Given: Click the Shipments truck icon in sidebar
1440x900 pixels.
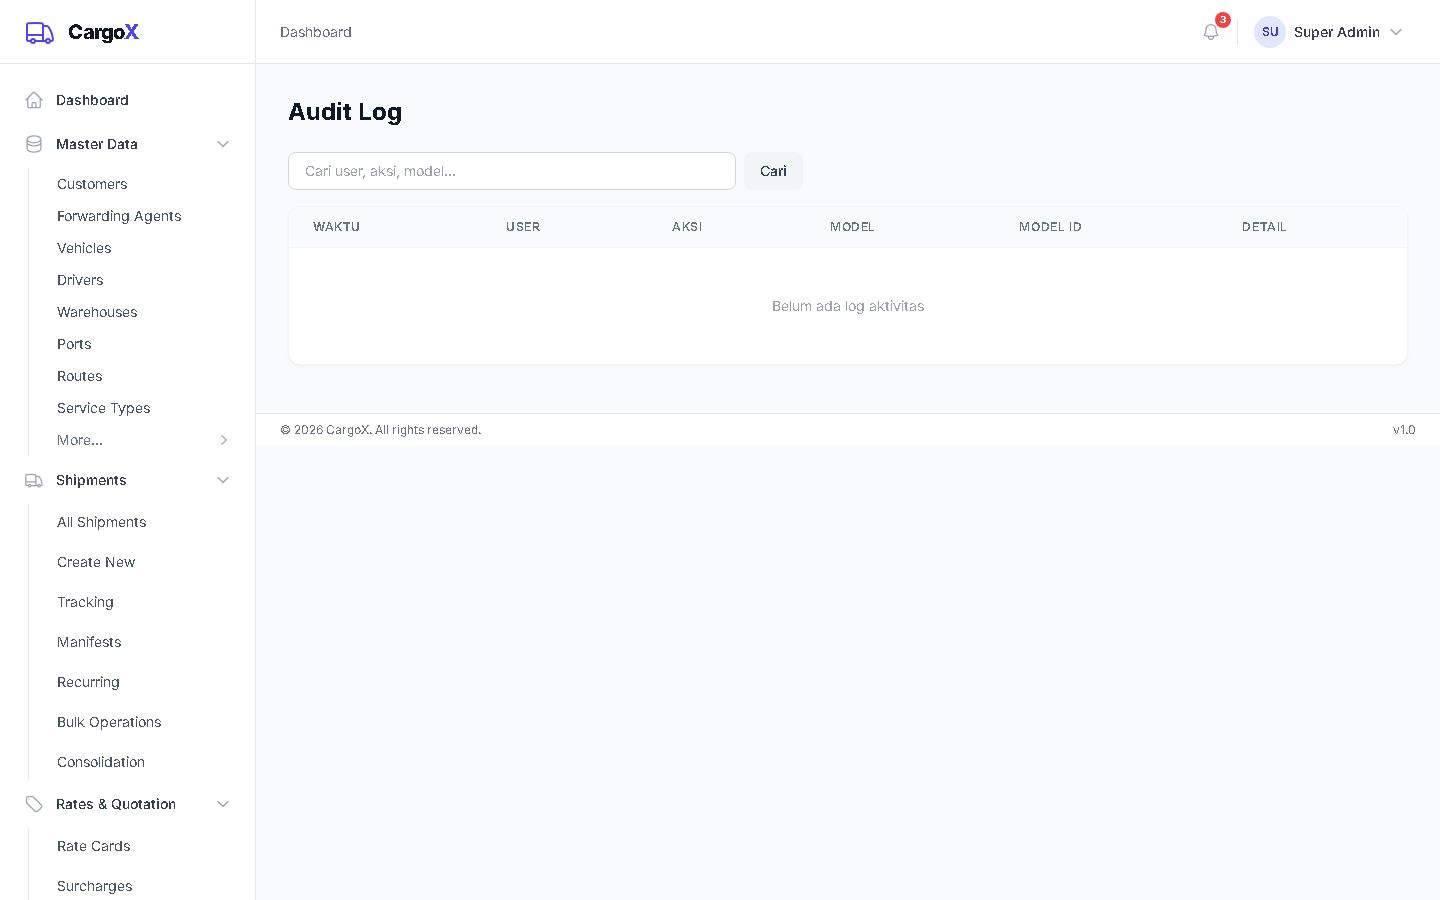Looking at the screenshot, I should [34, 480].
